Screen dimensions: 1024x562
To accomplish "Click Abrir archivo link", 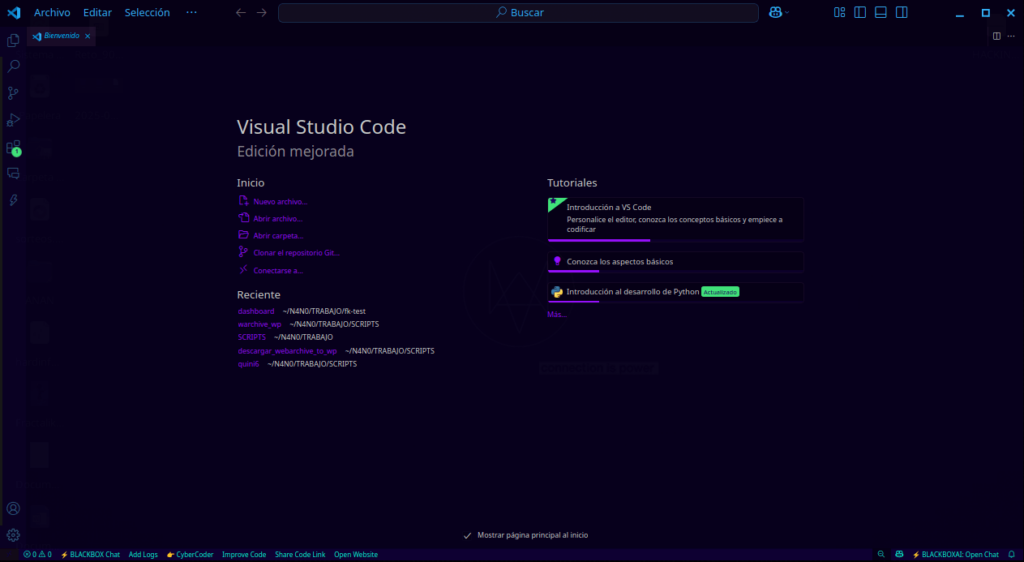I will tap(278, 219).
